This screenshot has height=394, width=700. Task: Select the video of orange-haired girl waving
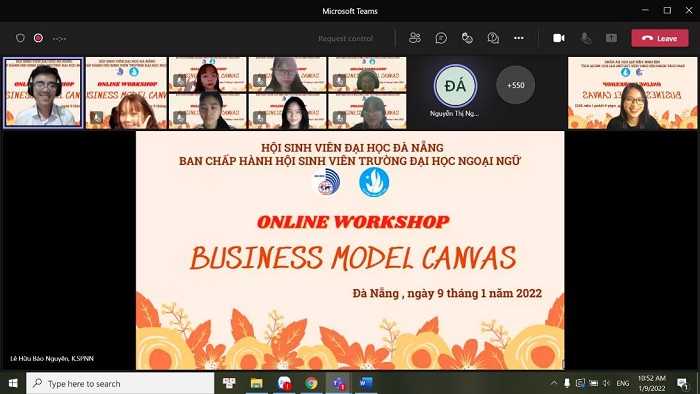point(126,93)
